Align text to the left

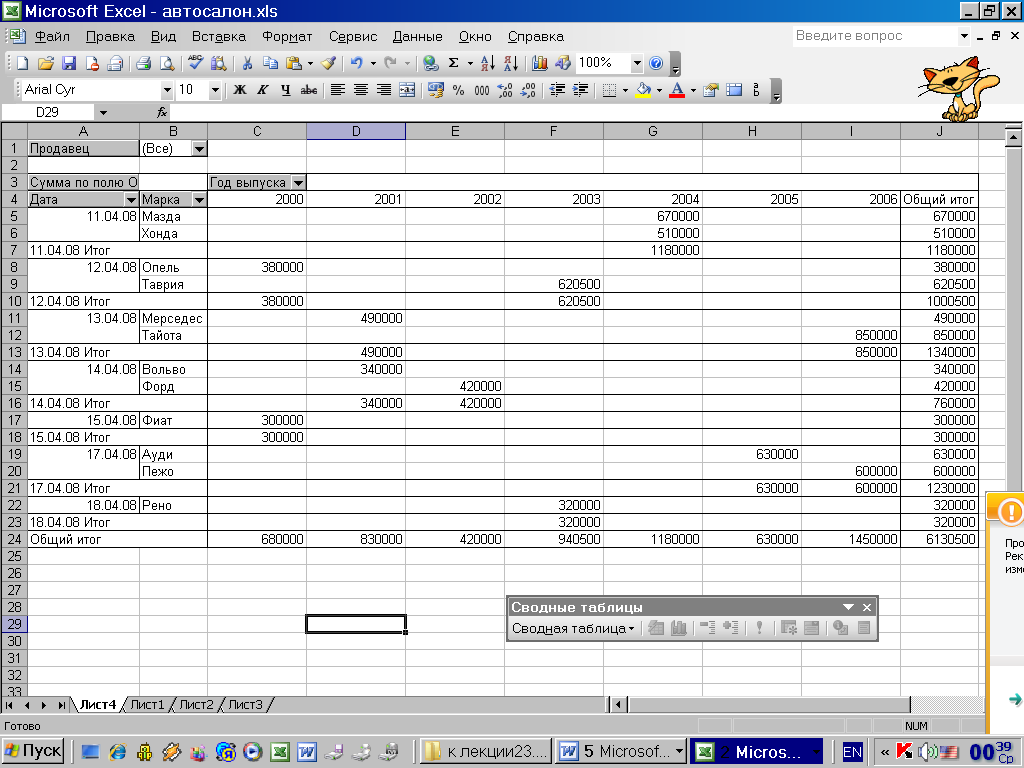338,90
